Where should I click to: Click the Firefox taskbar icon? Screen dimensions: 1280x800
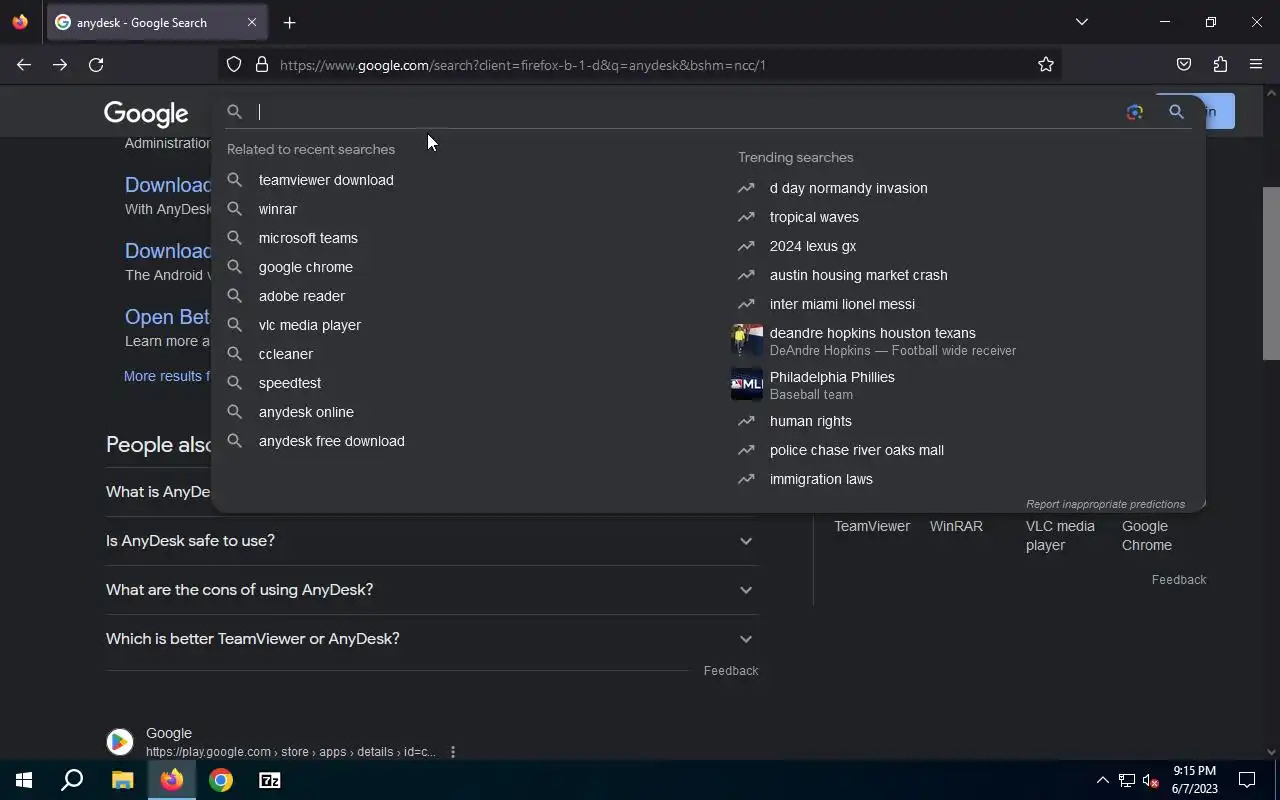coord(172,780)
